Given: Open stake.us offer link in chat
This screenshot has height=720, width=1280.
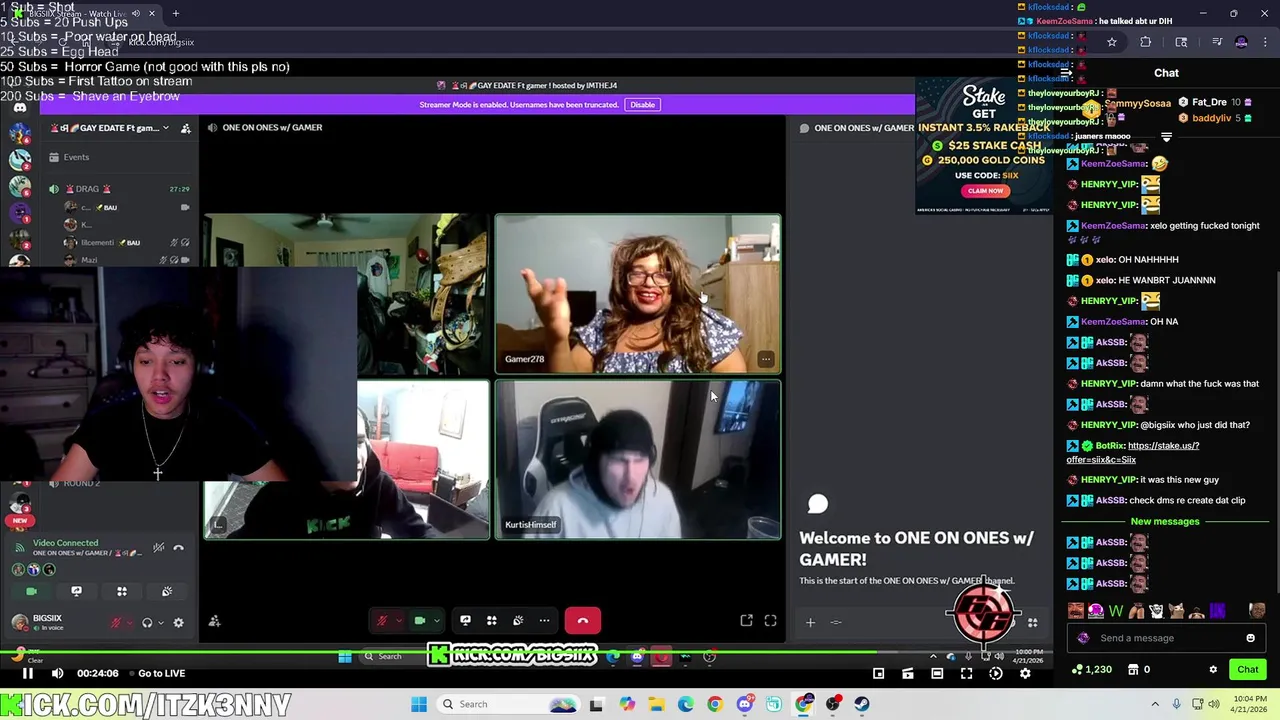Looking at the screenshot, I should click(1132, 452).
